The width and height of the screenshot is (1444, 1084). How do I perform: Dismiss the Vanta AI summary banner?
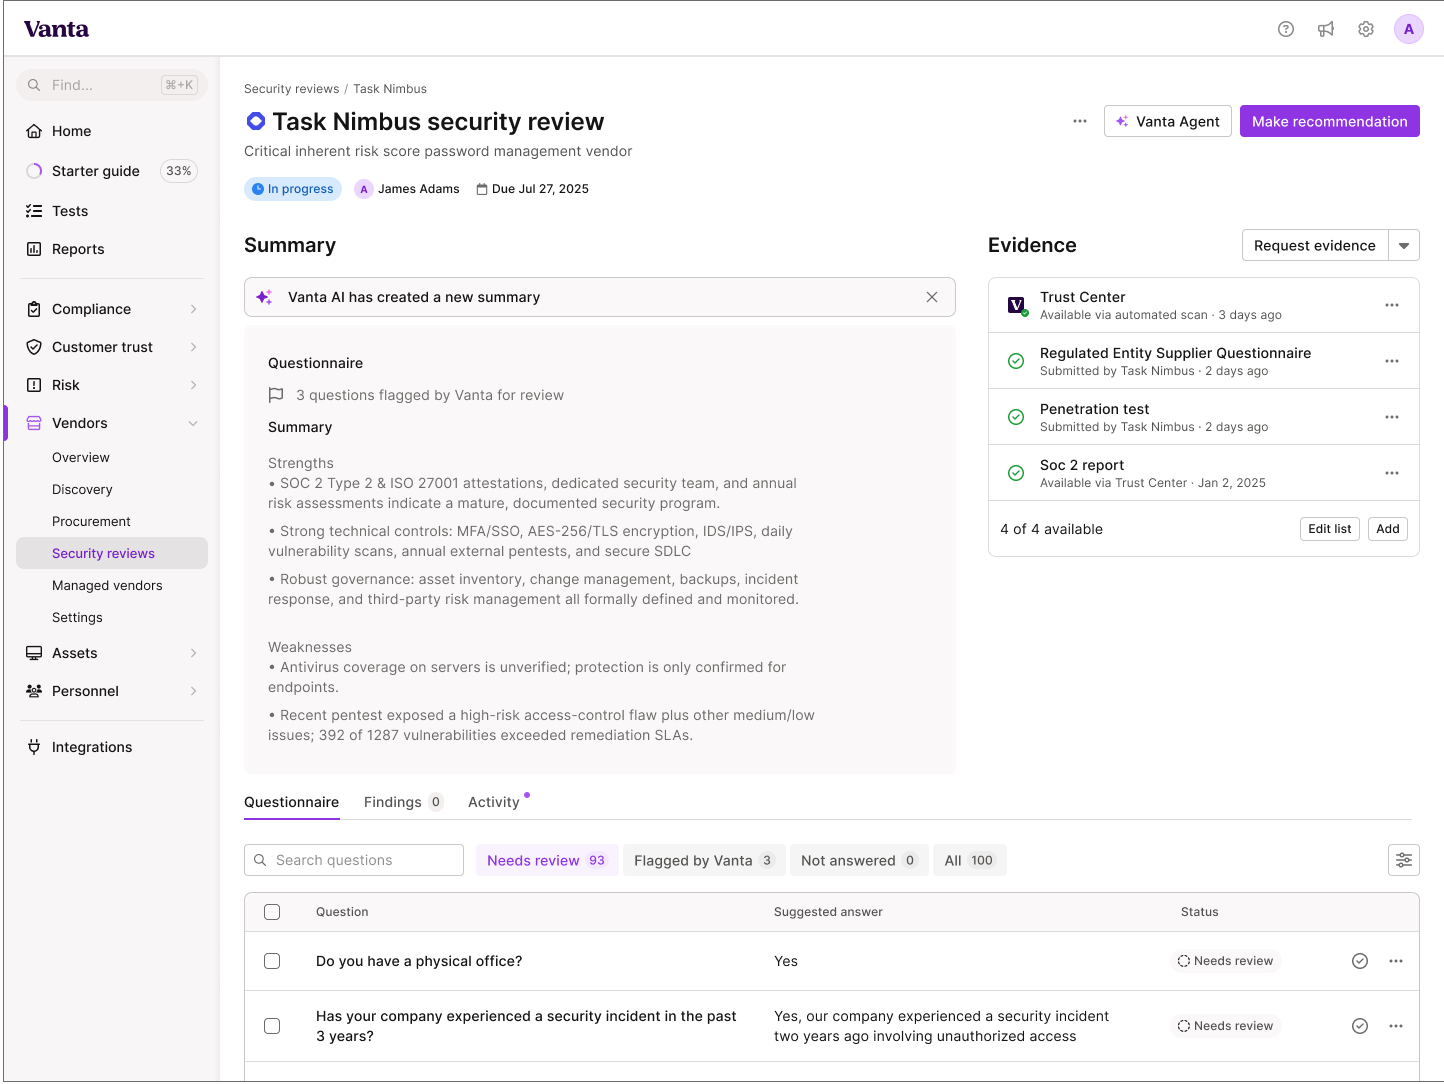tap(932, 297)
